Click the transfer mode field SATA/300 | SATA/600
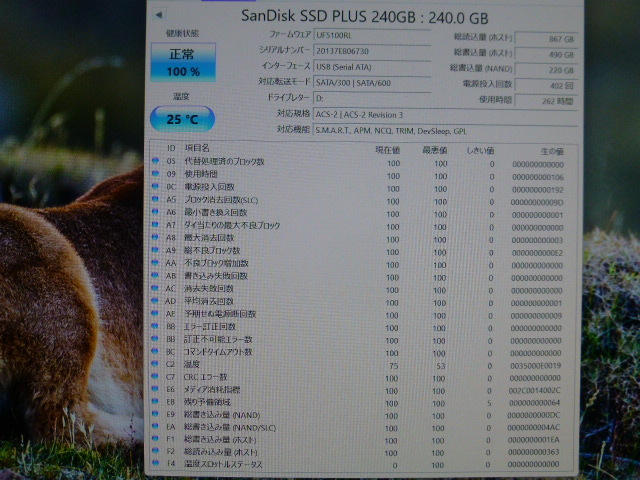Image resolution: width=640 pixels, height=480 pixels. [x=372, y=83]
